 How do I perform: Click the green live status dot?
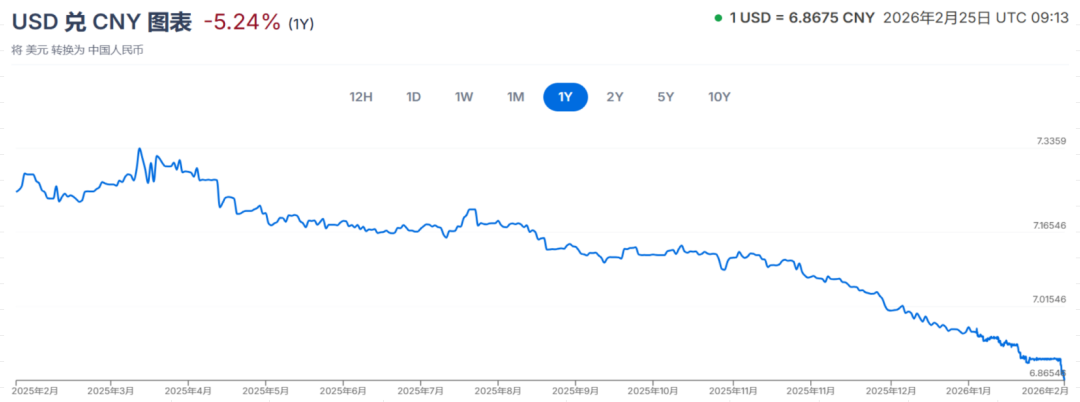pyautogui.click(x=718, y=18)
